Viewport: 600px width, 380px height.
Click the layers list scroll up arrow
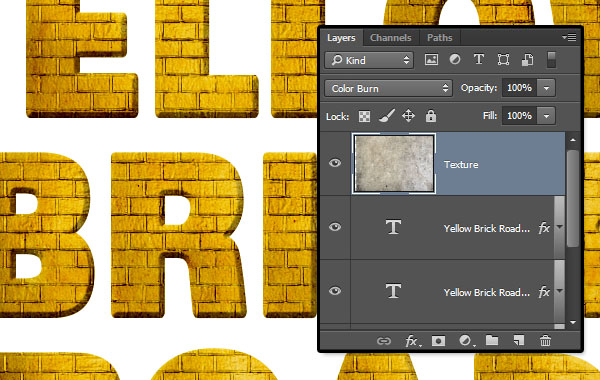tap(573, 140)
